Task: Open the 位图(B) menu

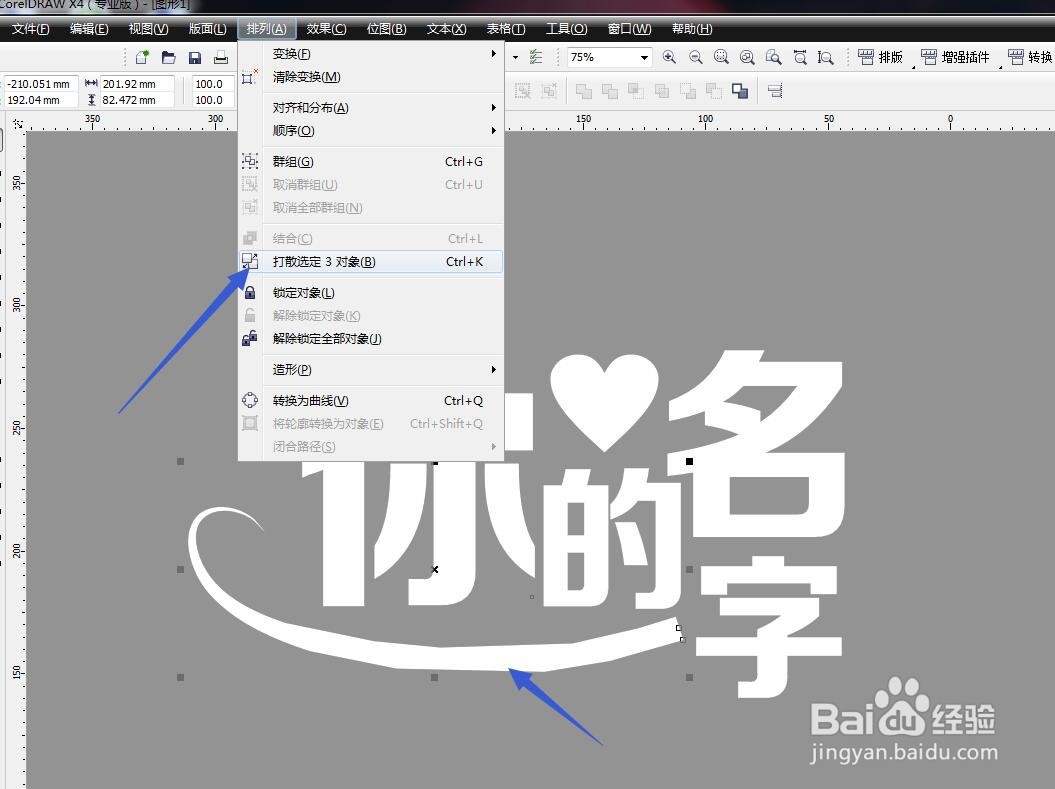Action: pyautogui.click(x=386, y=29)
